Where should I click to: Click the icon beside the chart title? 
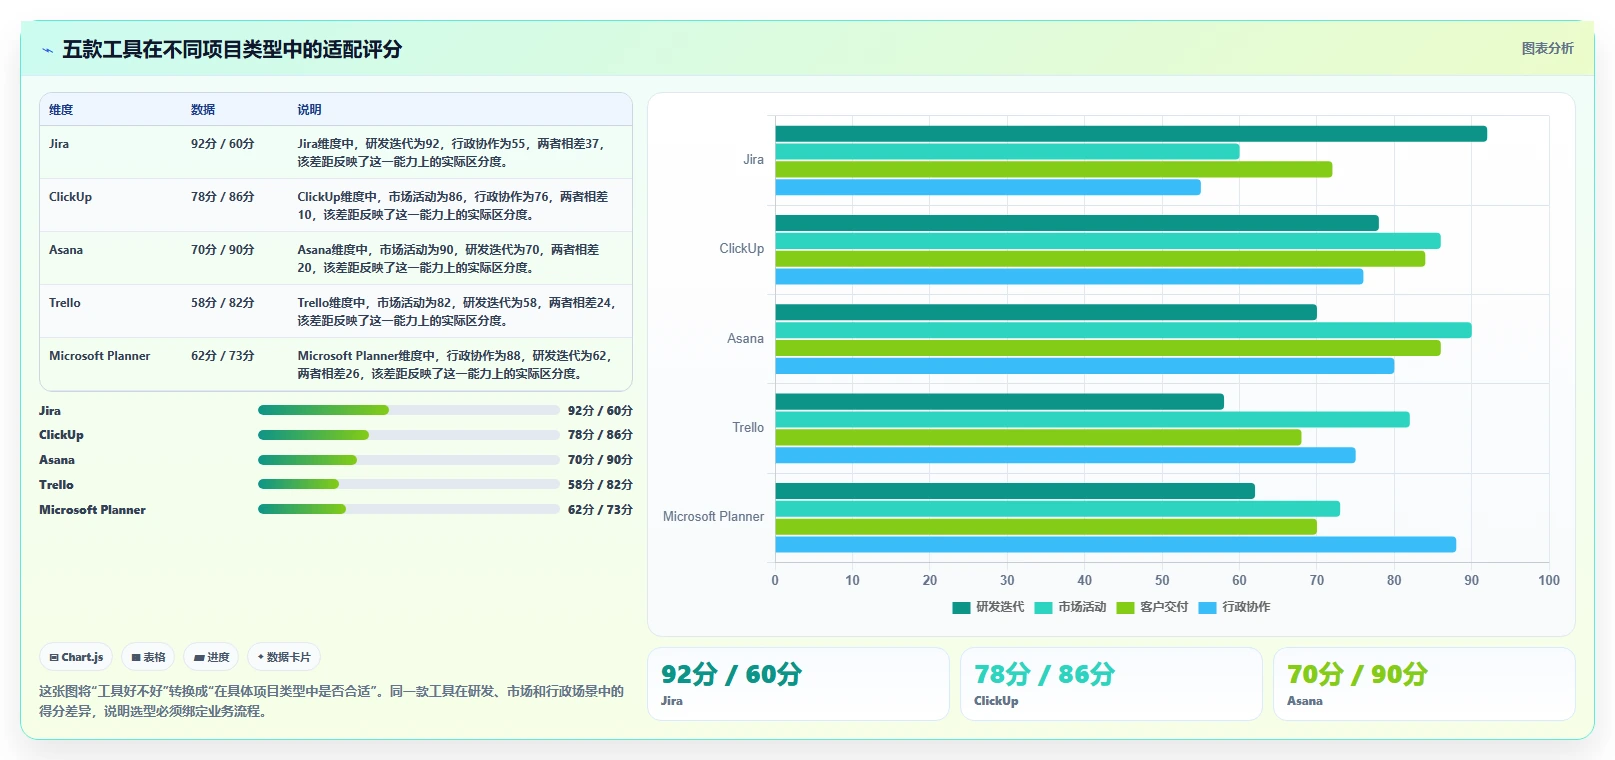47,50
